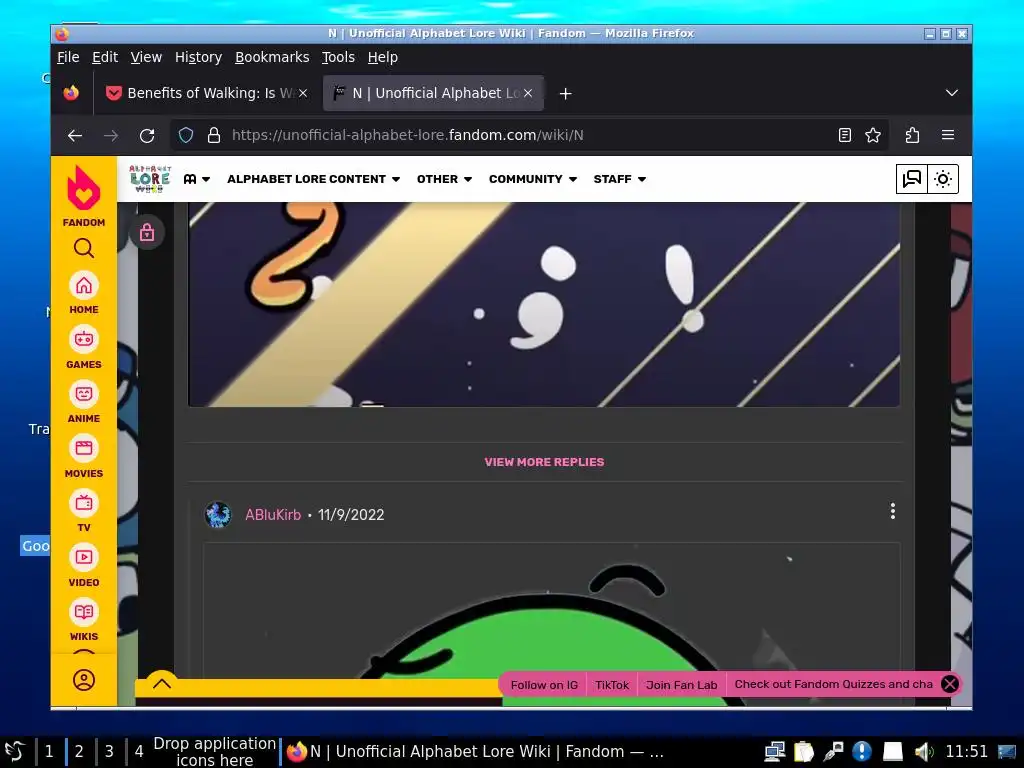1024x768 pixels.
Task: Click Join Fan Lab button
Action: [x=681, y=684]
